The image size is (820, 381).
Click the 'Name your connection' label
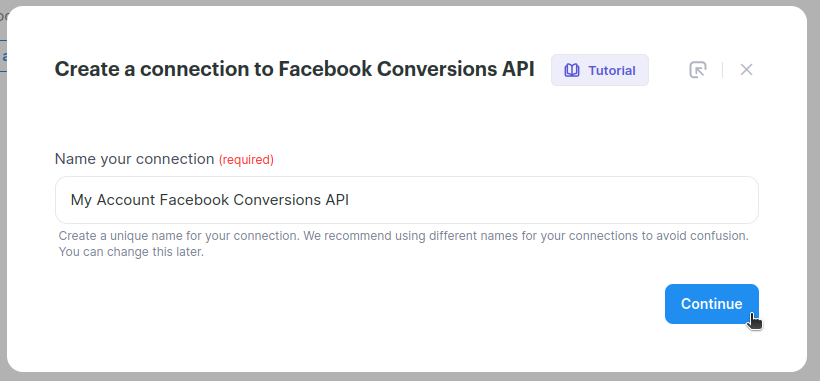[134, 159]
